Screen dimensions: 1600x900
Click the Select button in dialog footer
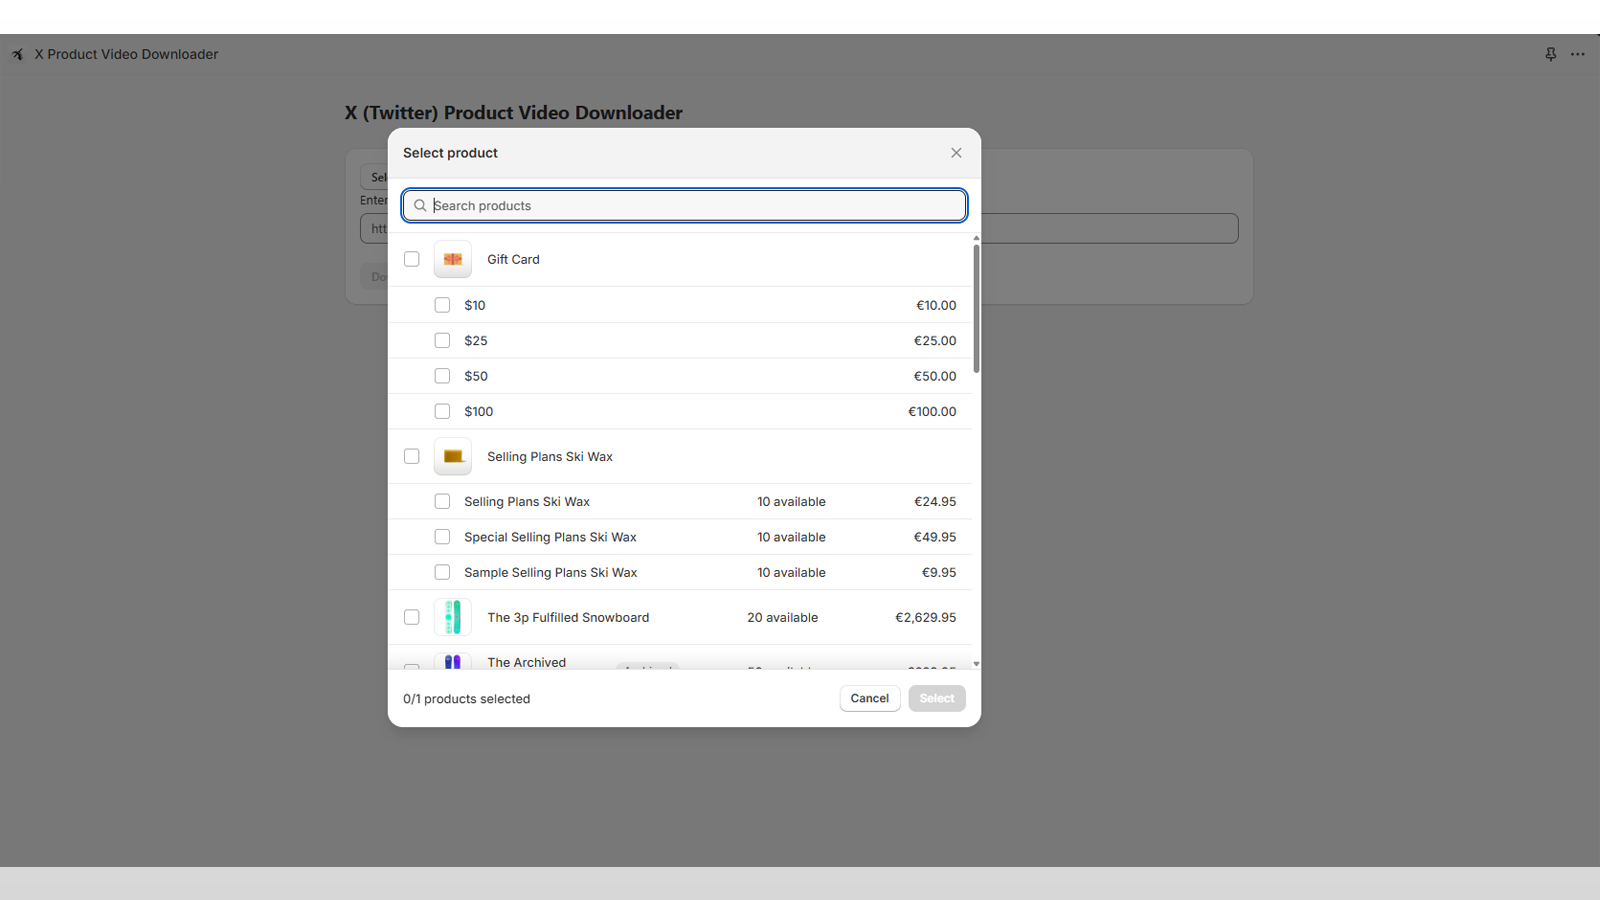936,699
